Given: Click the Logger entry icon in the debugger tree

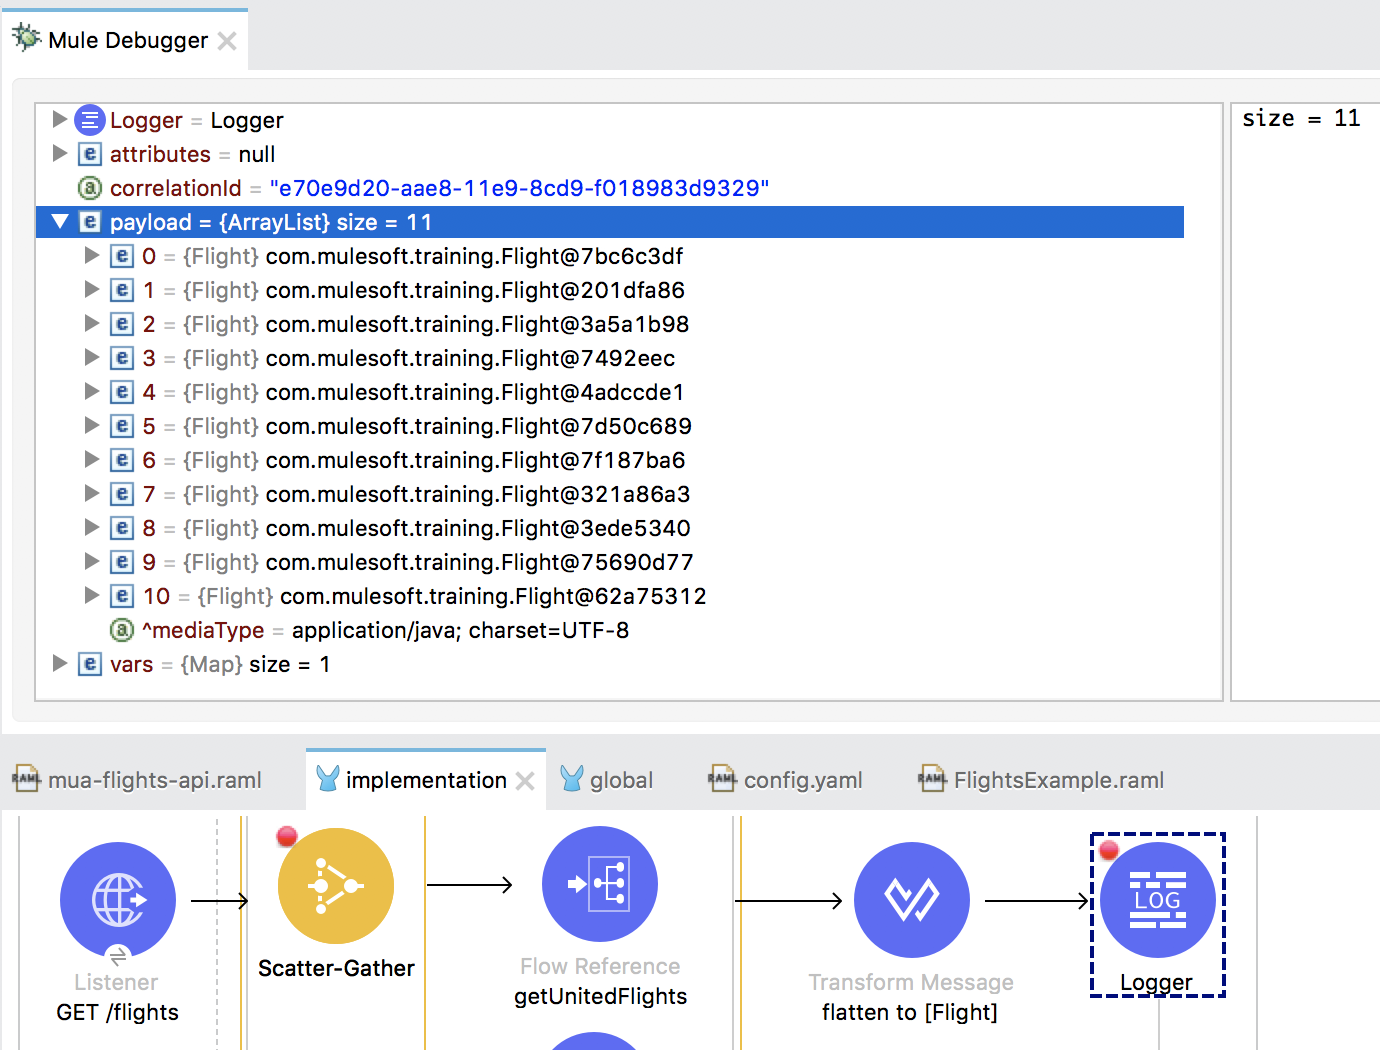Looking at the screenshot, I should 90,120.
